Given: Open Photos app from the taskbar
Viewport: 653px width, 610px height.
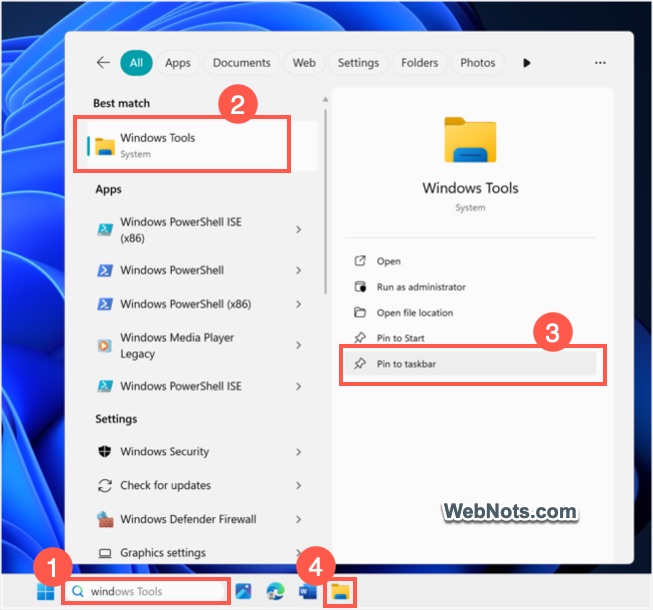Looking at the screenshot, I should [x=243, y=591].
